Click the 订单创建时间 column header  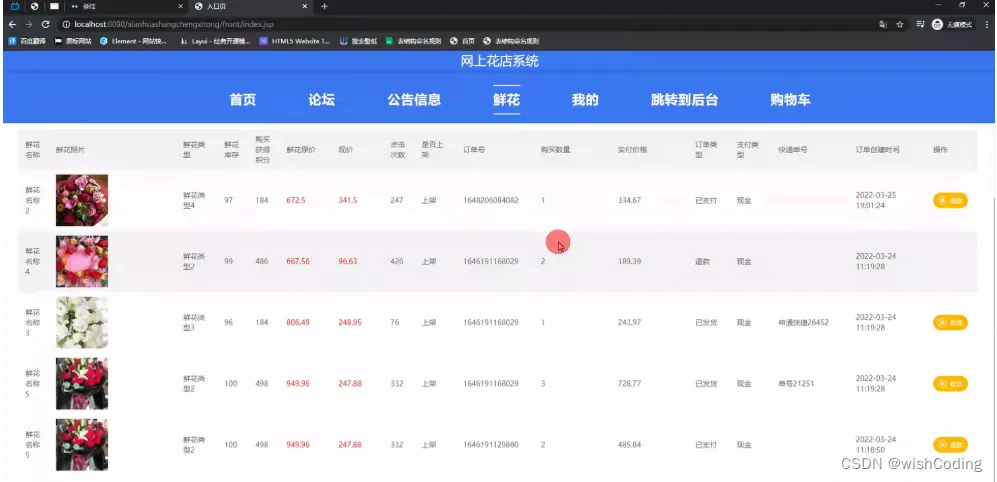(877, 150)
